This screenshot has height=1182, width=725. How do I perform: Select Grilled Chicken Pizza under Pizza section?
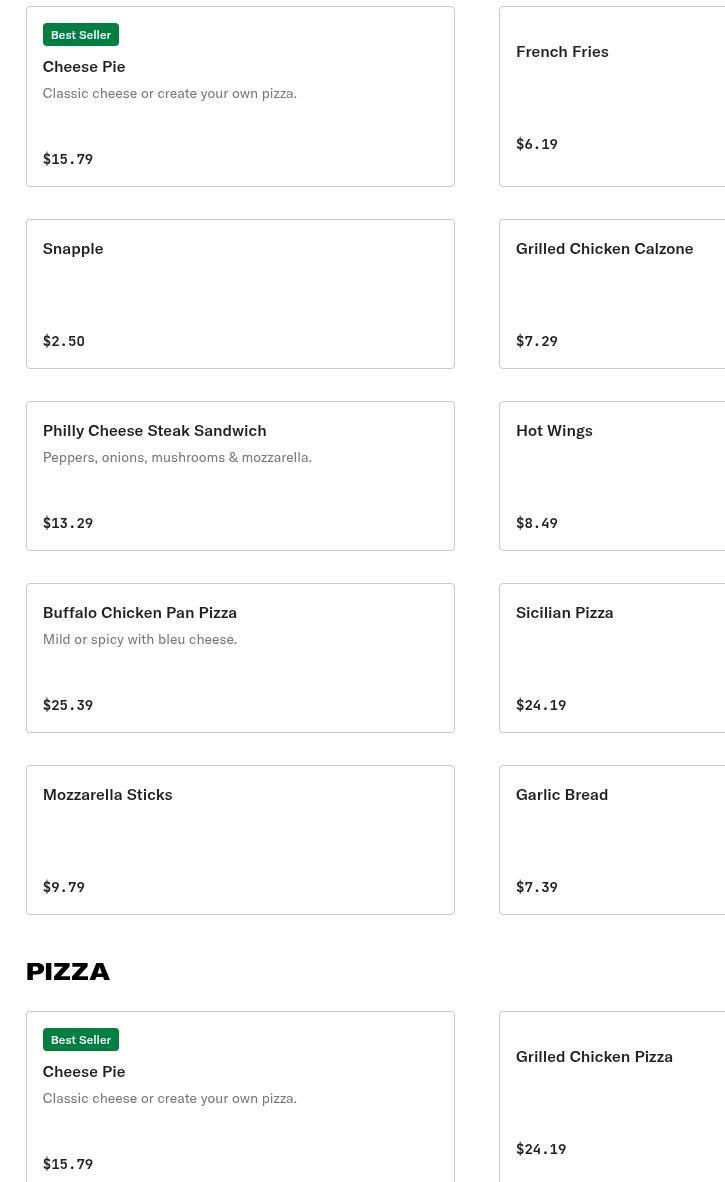coord(612,1097)
